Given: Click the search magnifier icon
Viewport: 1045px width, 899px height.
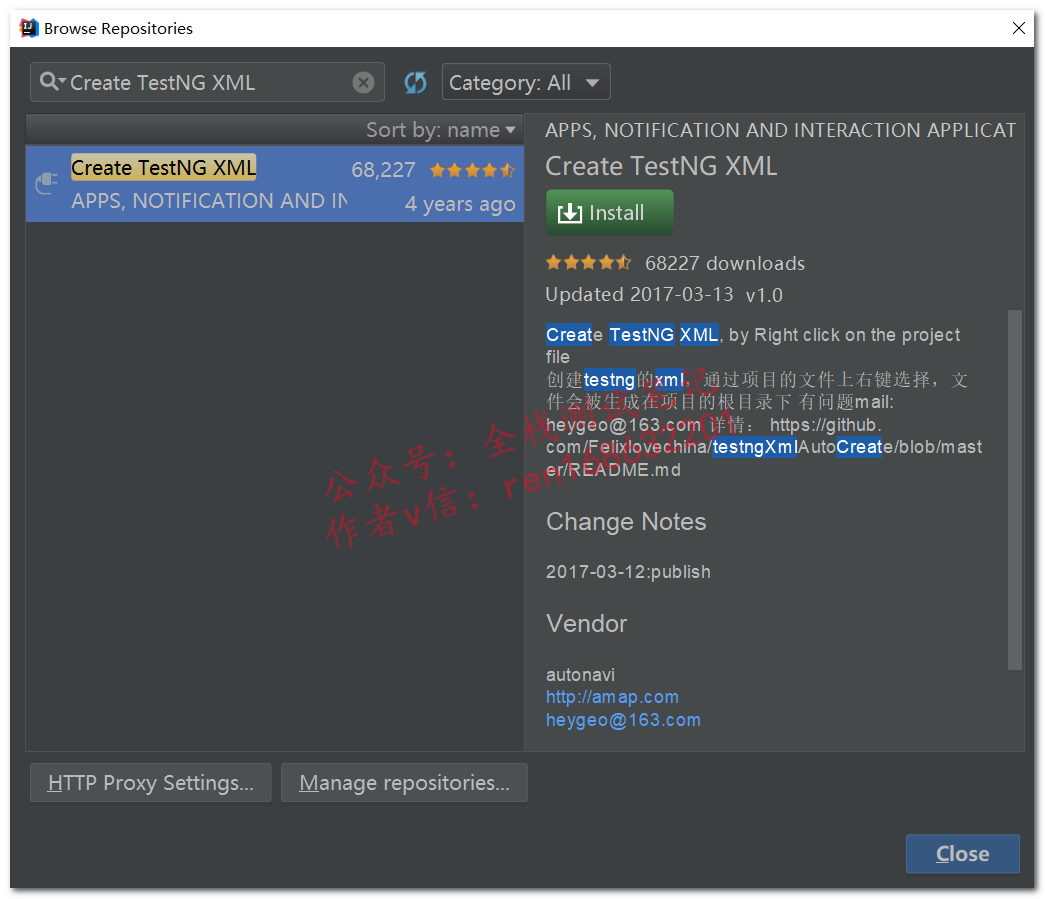Looking at the screenshot, I should (x=52, y=82).
